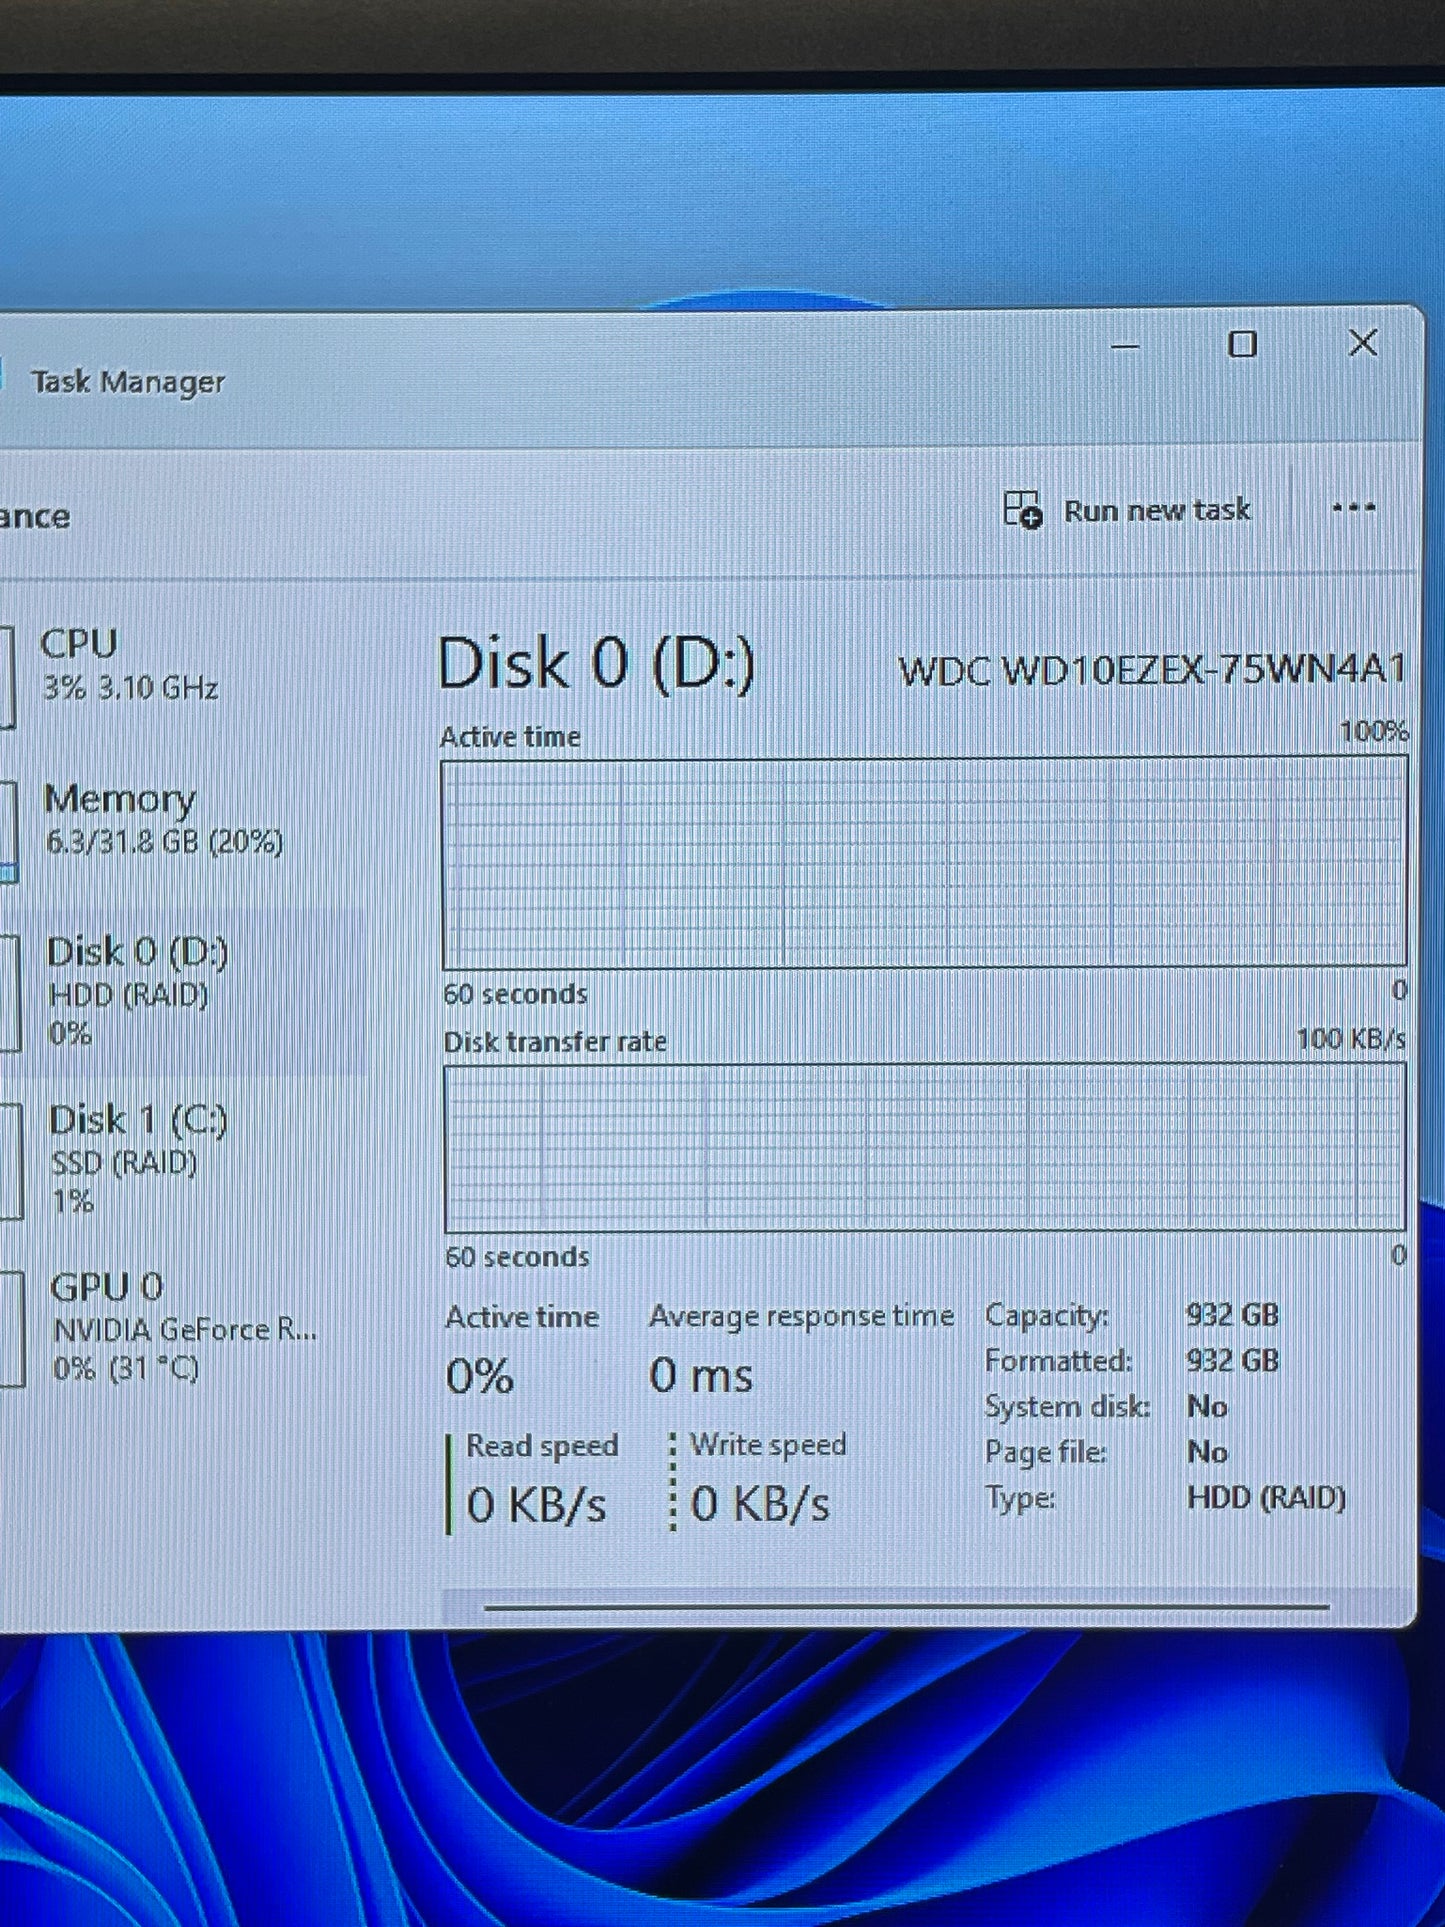Click the Write speed 0 KB/s value
Screen dimensions: 1445x1927
tap(760, 1504)
